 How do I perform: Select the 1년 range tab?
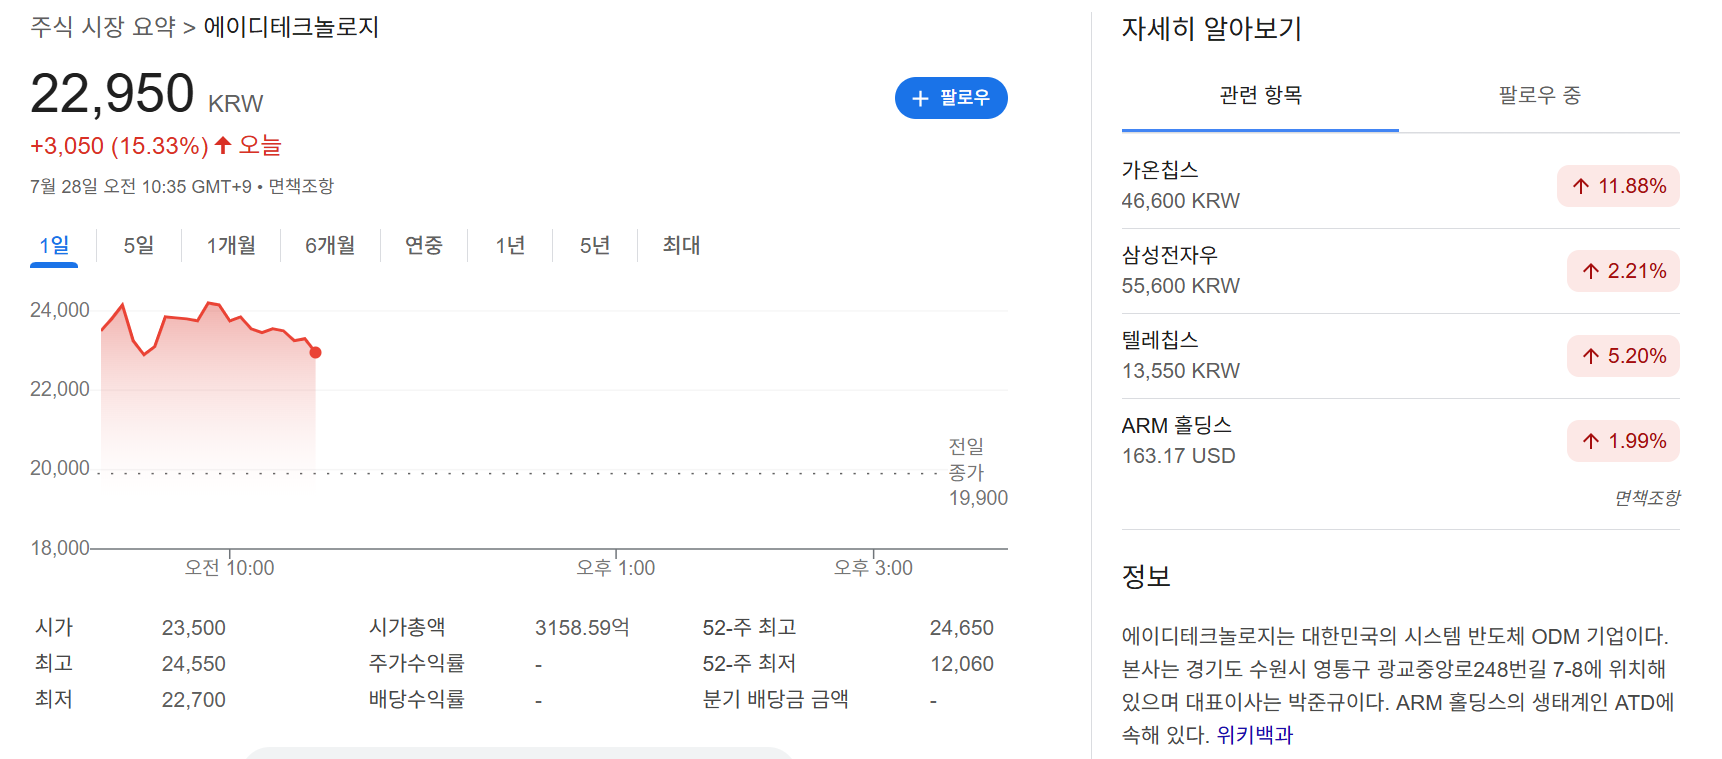510,245
